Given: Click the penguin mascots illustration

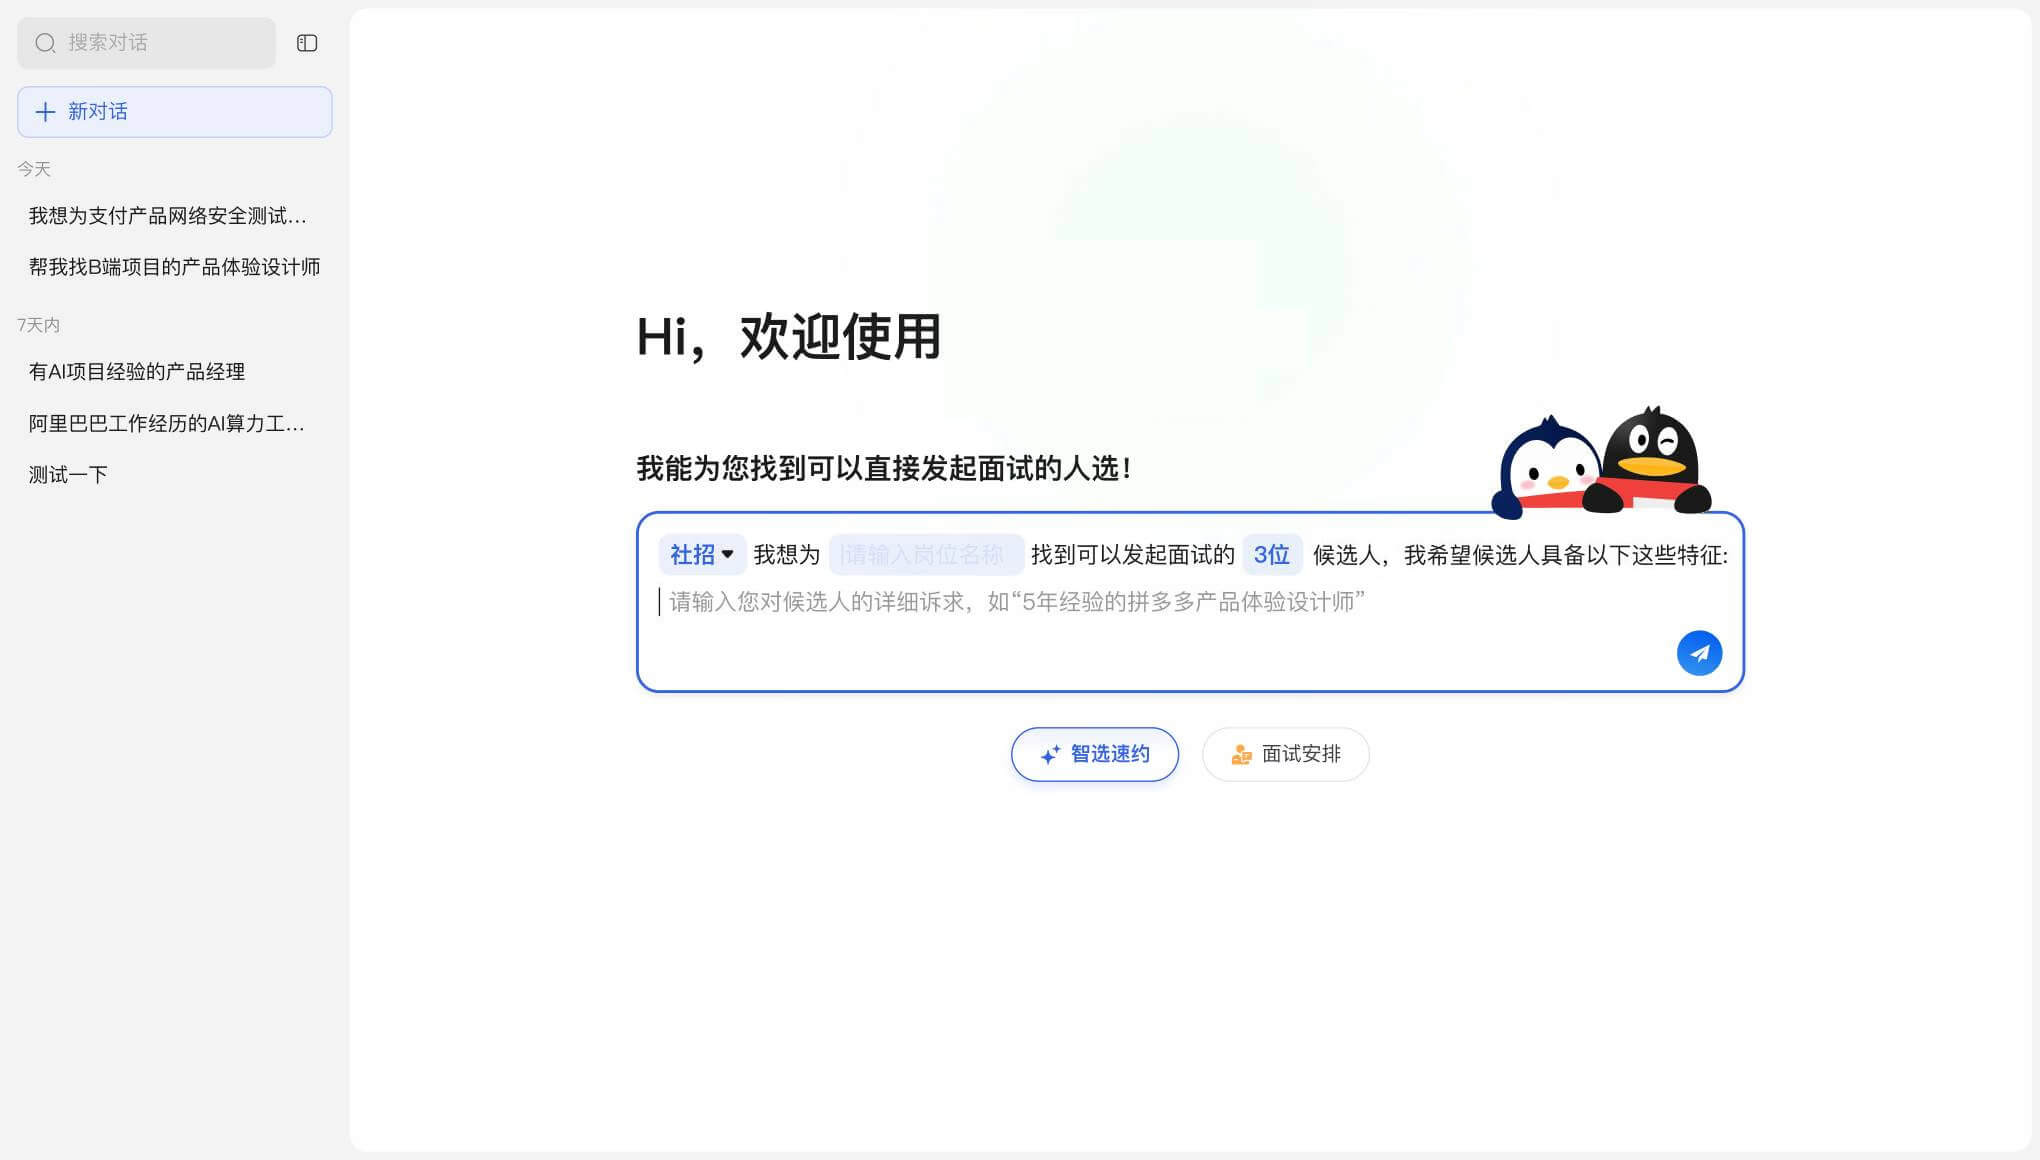Looking at the screenshot, I should click(x=1600, y=463).
